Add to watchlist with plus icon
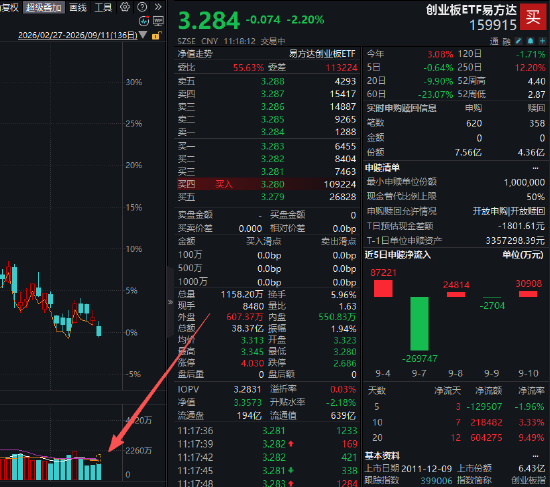Screen dimensions: 550x487 pos(542,41)
